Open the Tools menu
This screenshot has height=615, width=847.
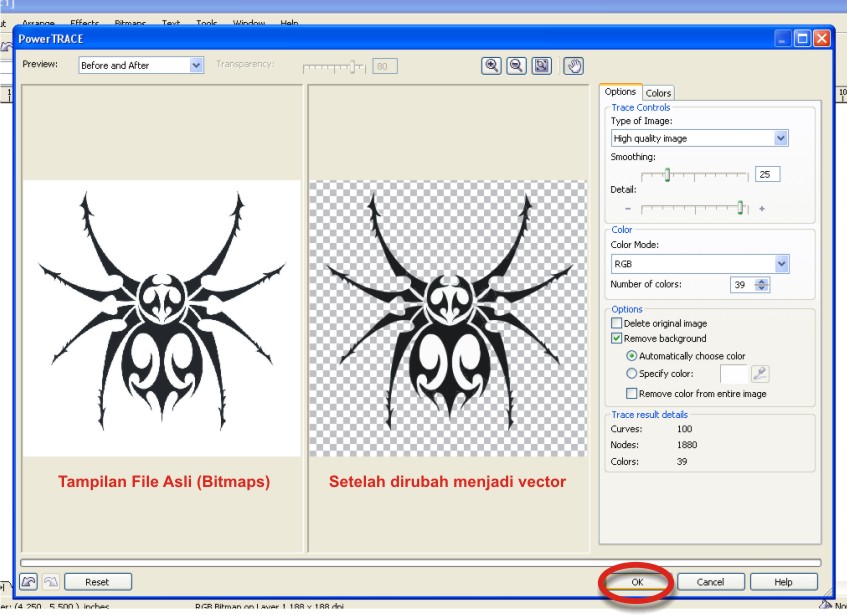click(206, 23)
